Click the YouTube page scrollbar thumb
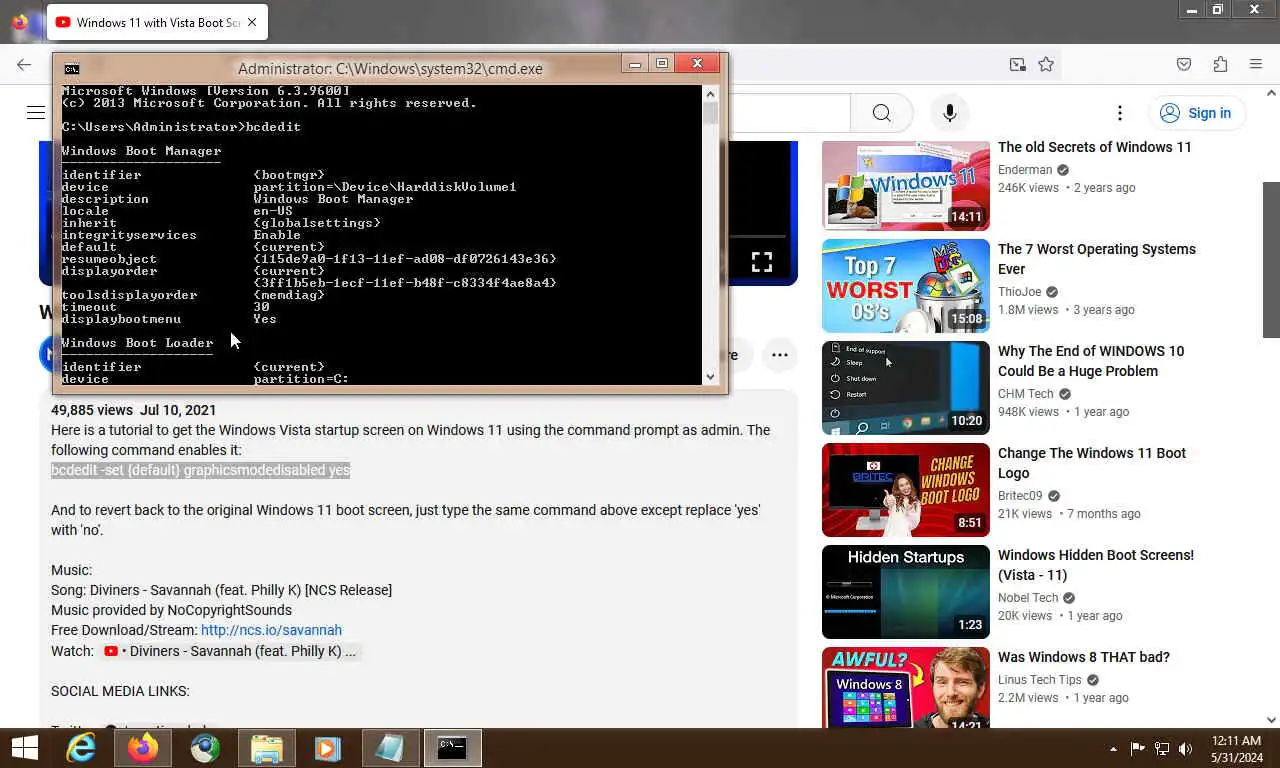 pos(1271,260)
